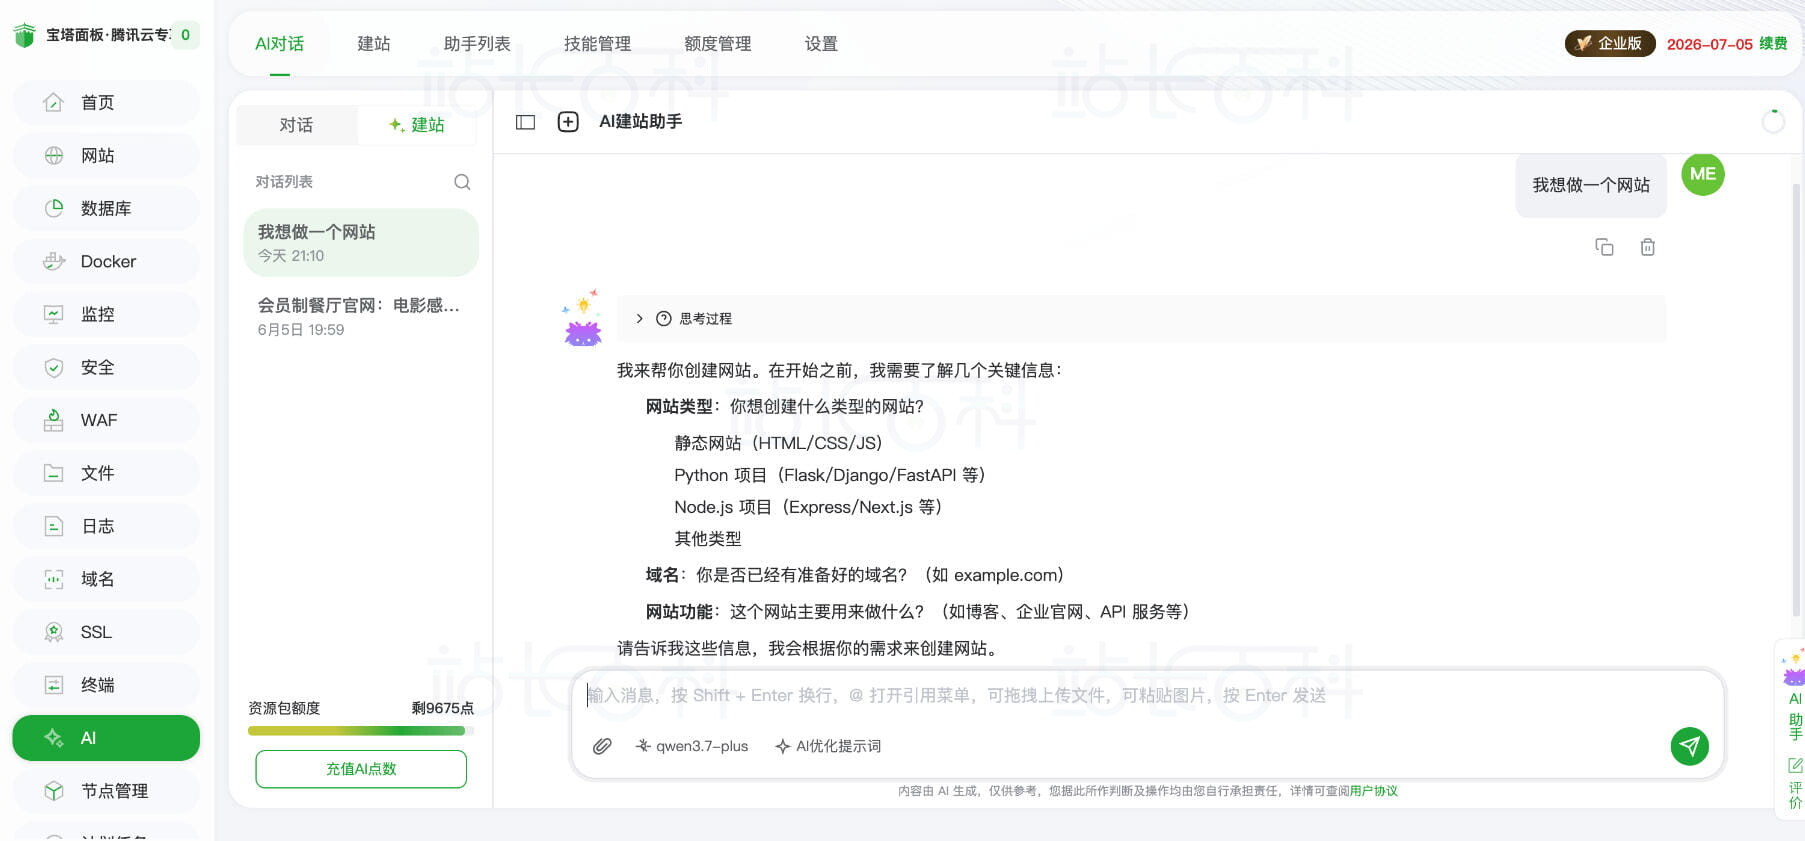The height and width of the screenshot is (841, 1805).
Task: Open the 用户协议 link
Action: [x=1374, y=791]
